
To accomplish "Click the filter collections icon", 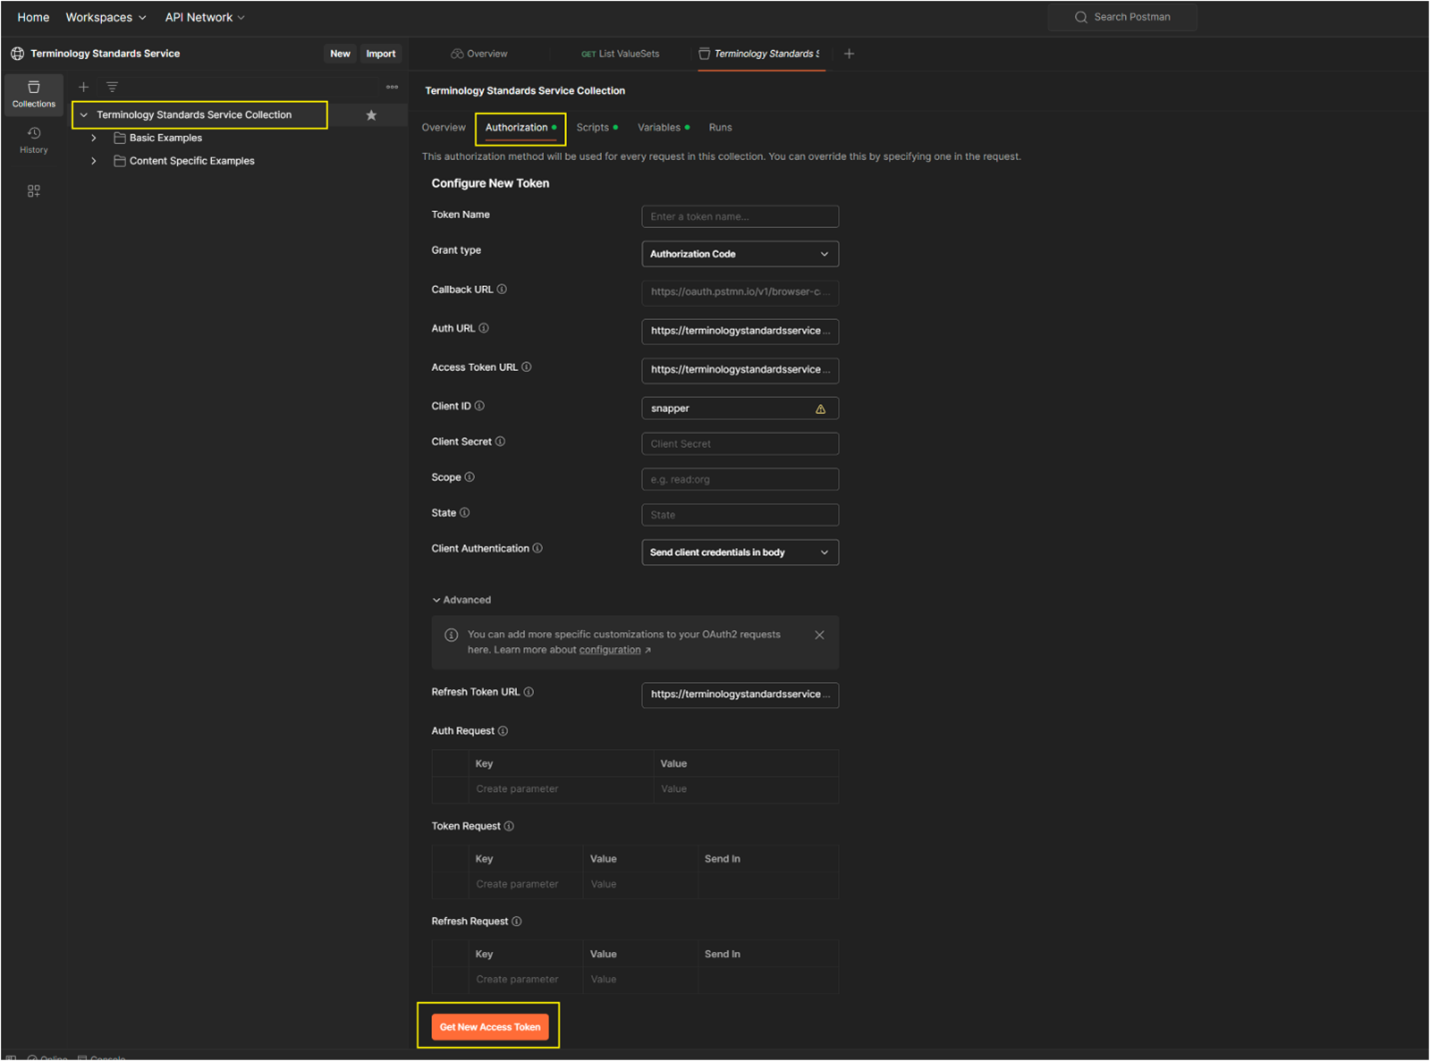I will click(112, 87).
